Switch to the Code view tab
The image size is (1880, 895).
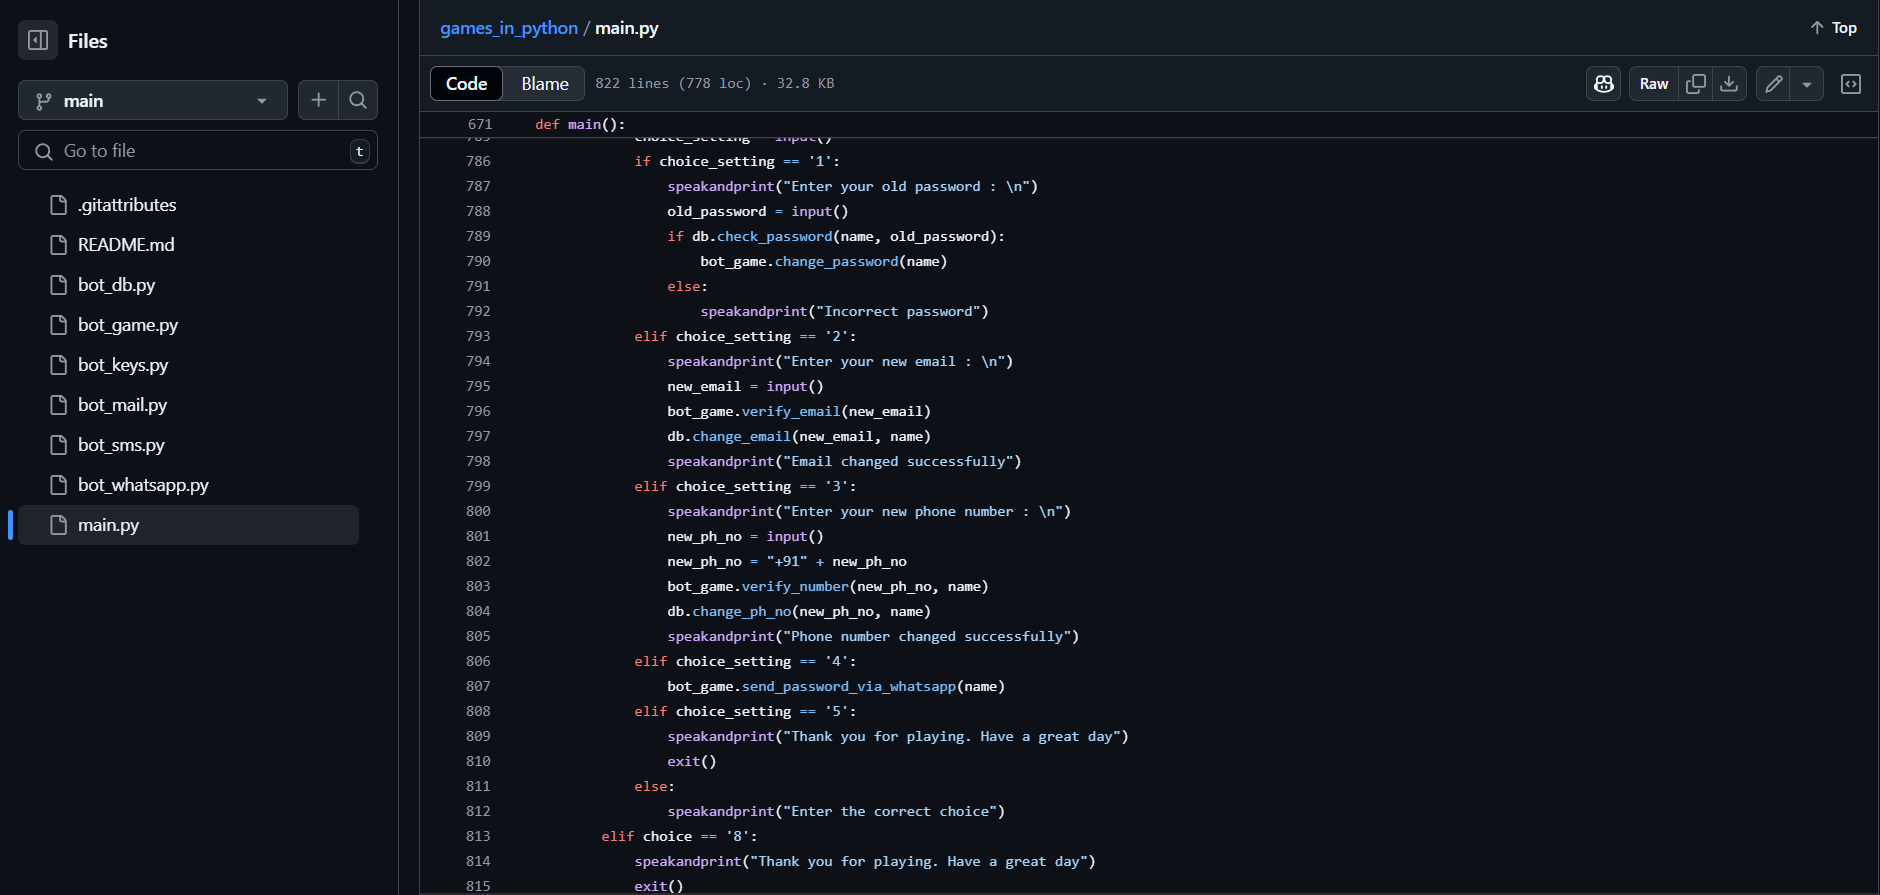(467, 84)
